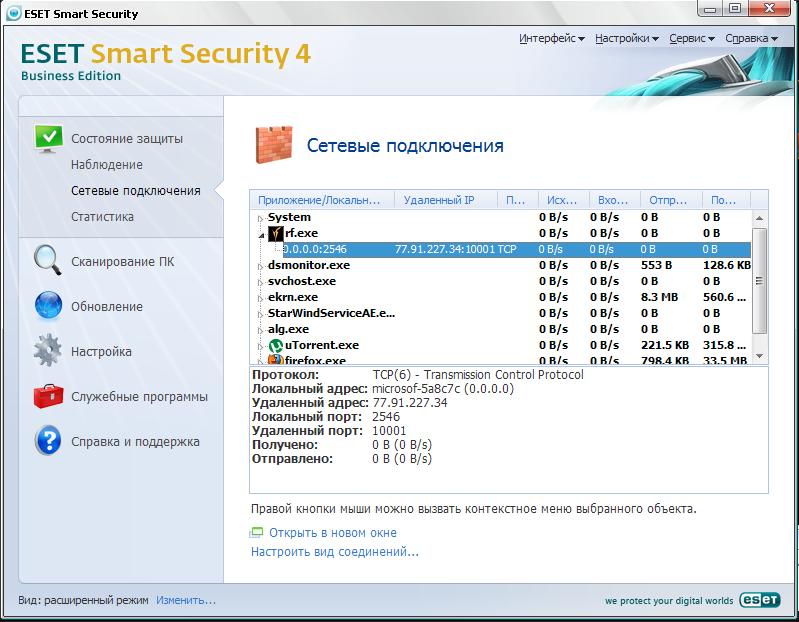
Task: Open the Настройки dropdown menu
Action: (x=626, y=39)
